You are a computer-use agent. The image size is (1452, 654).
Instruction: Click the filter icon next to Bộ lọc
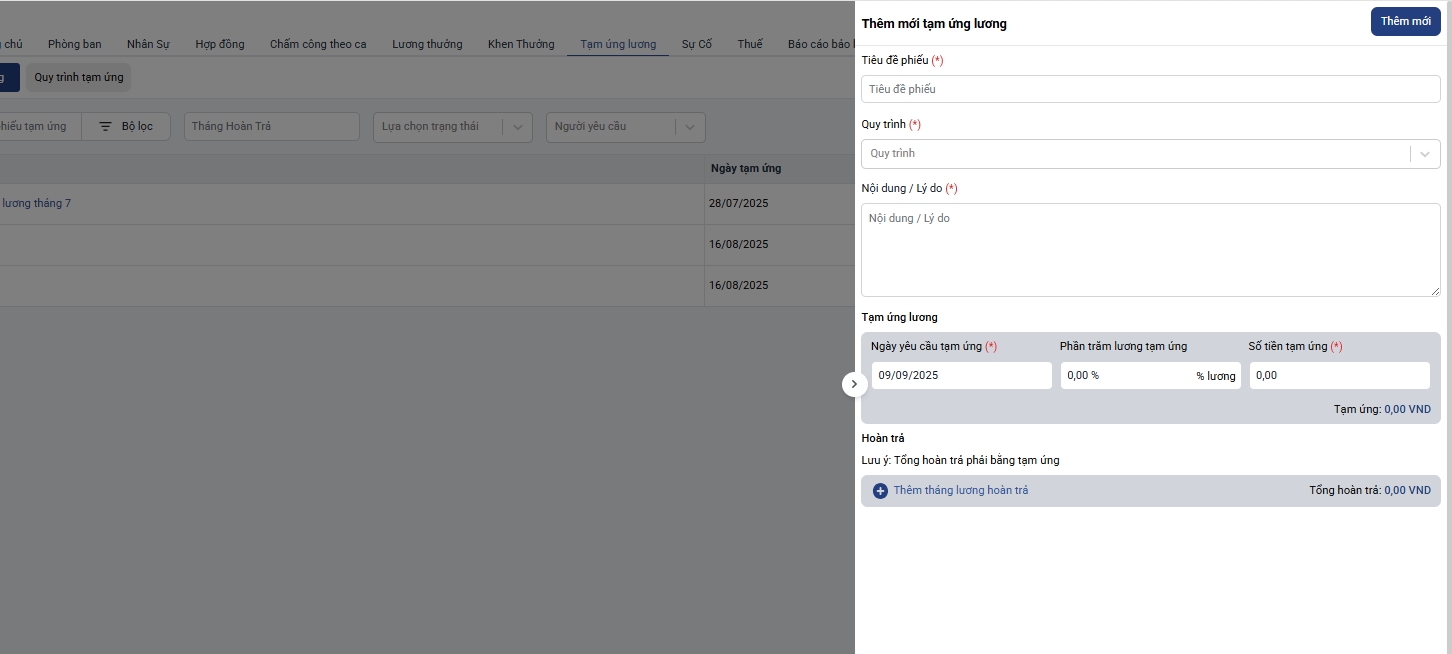[105, 127]
